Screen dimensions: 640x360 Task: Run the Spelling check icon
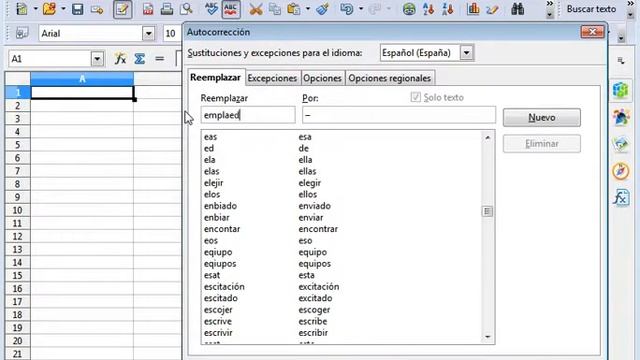(x=211, y=9)
